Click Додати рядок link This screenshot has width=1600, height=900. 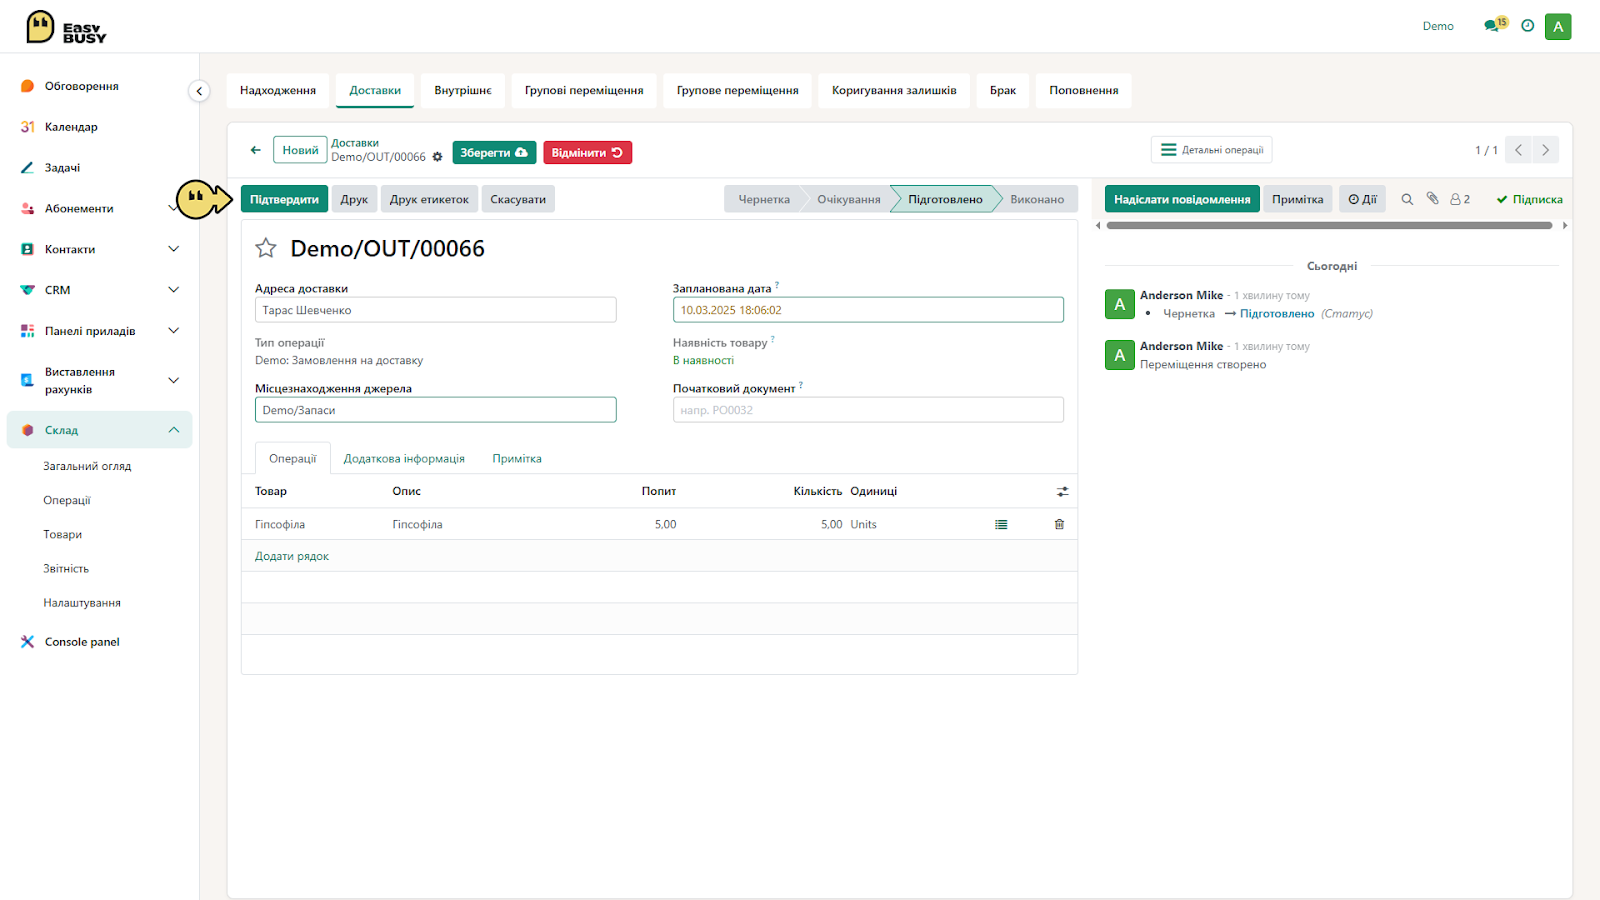pos(292,556)
